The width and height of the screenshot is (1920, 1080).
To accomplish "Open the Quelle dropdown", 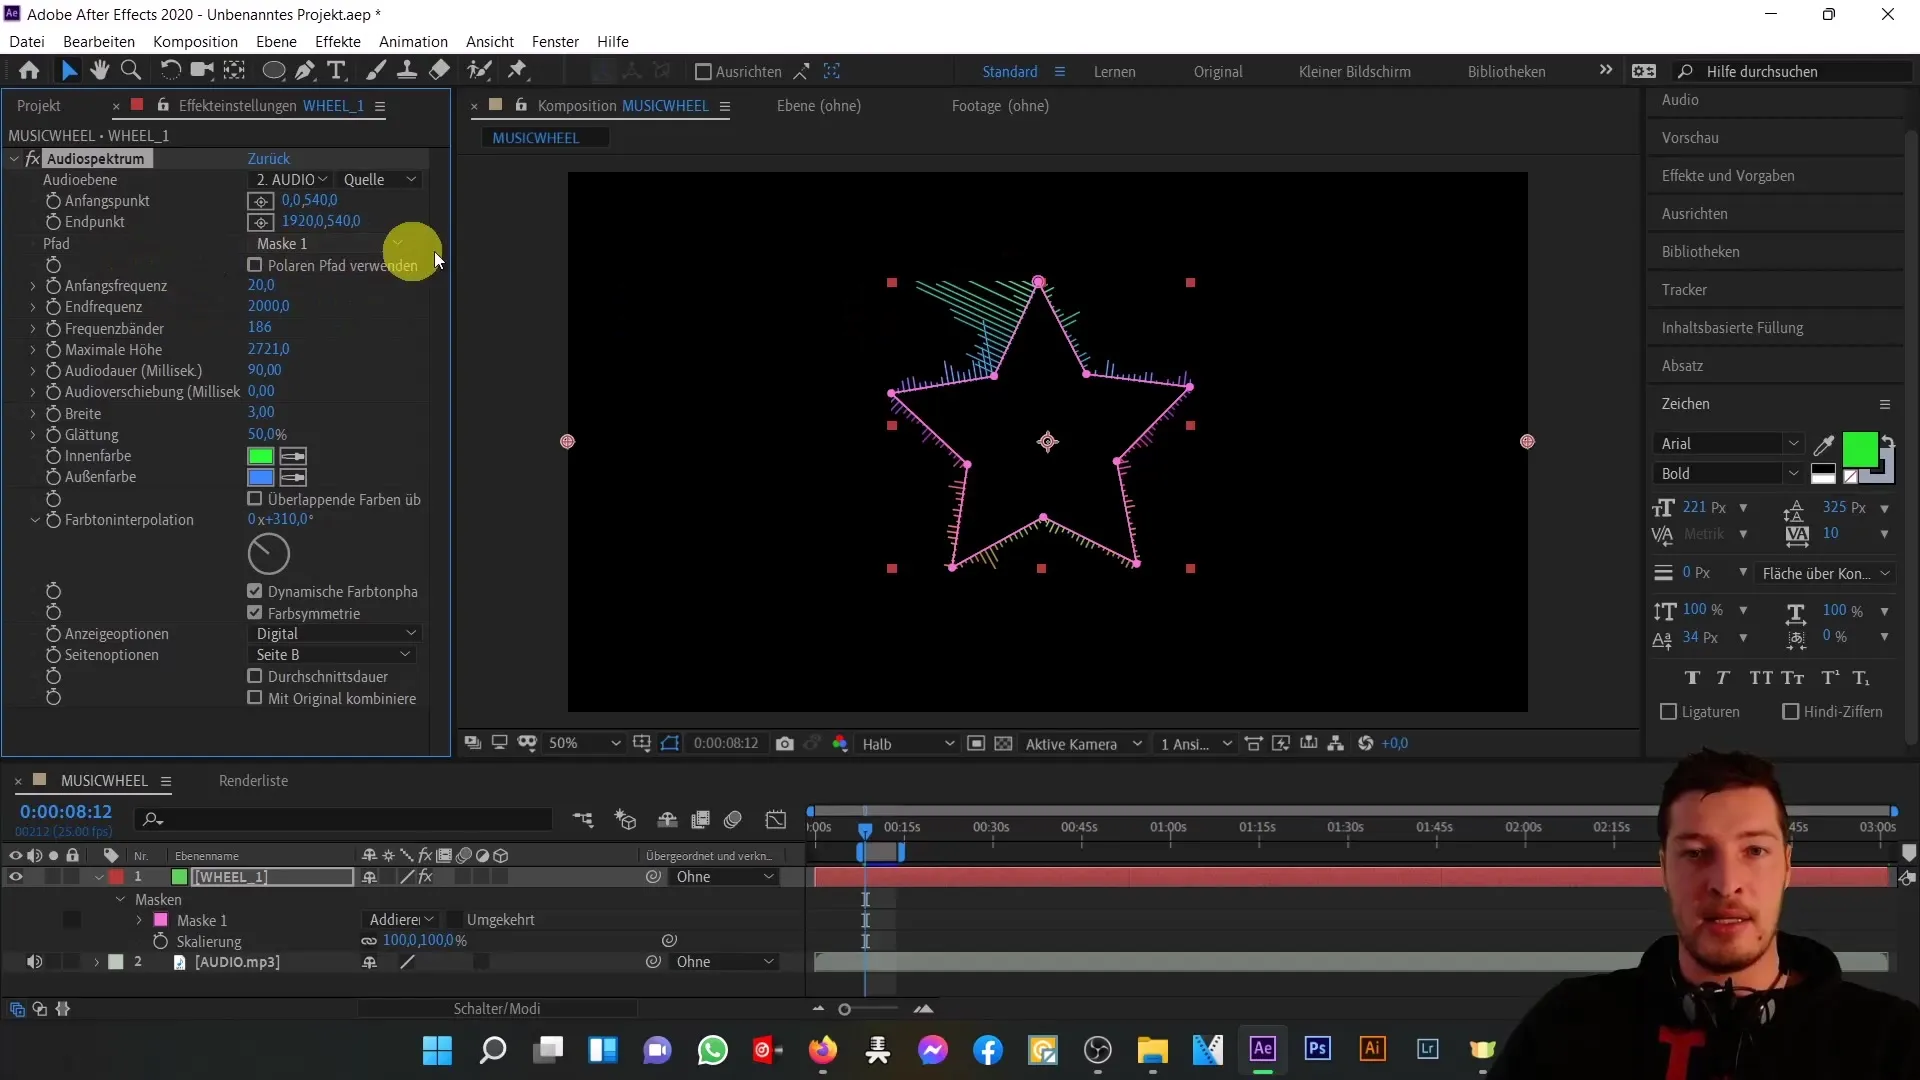I will pyautogui.click(x=379, y=180).
